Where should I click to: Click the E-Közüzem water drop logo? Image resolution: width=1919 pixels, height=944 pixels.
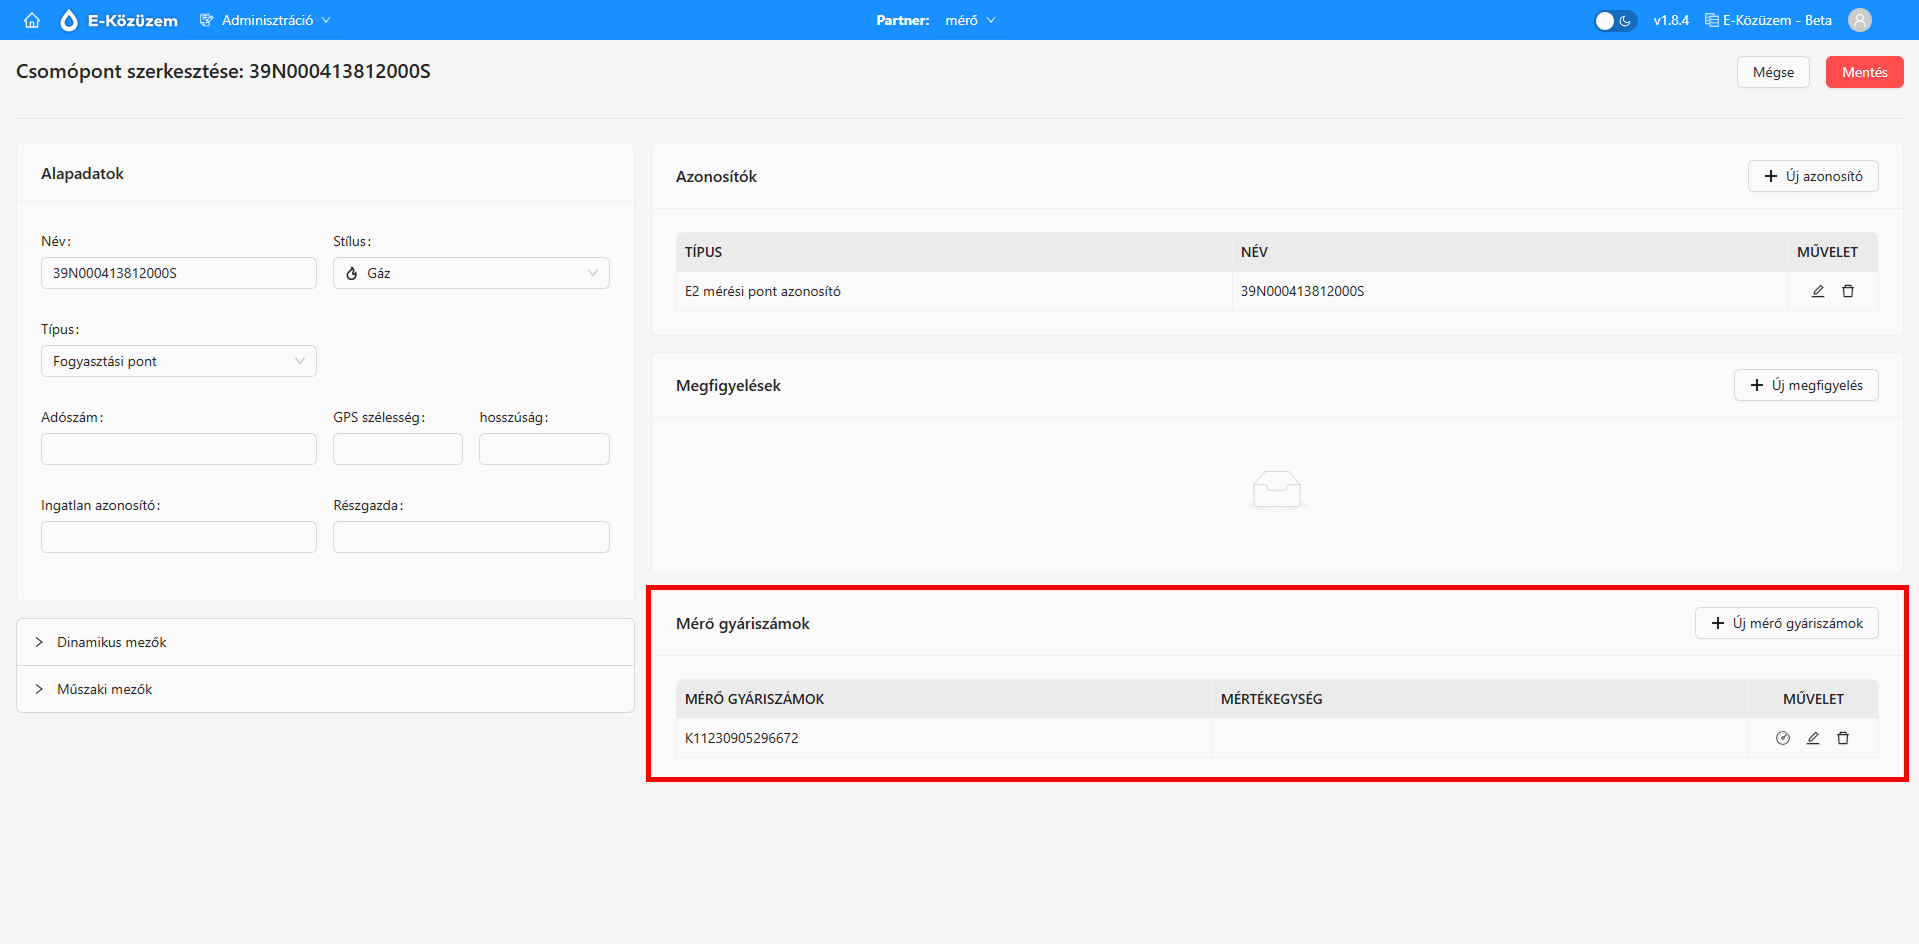point(69,20)
